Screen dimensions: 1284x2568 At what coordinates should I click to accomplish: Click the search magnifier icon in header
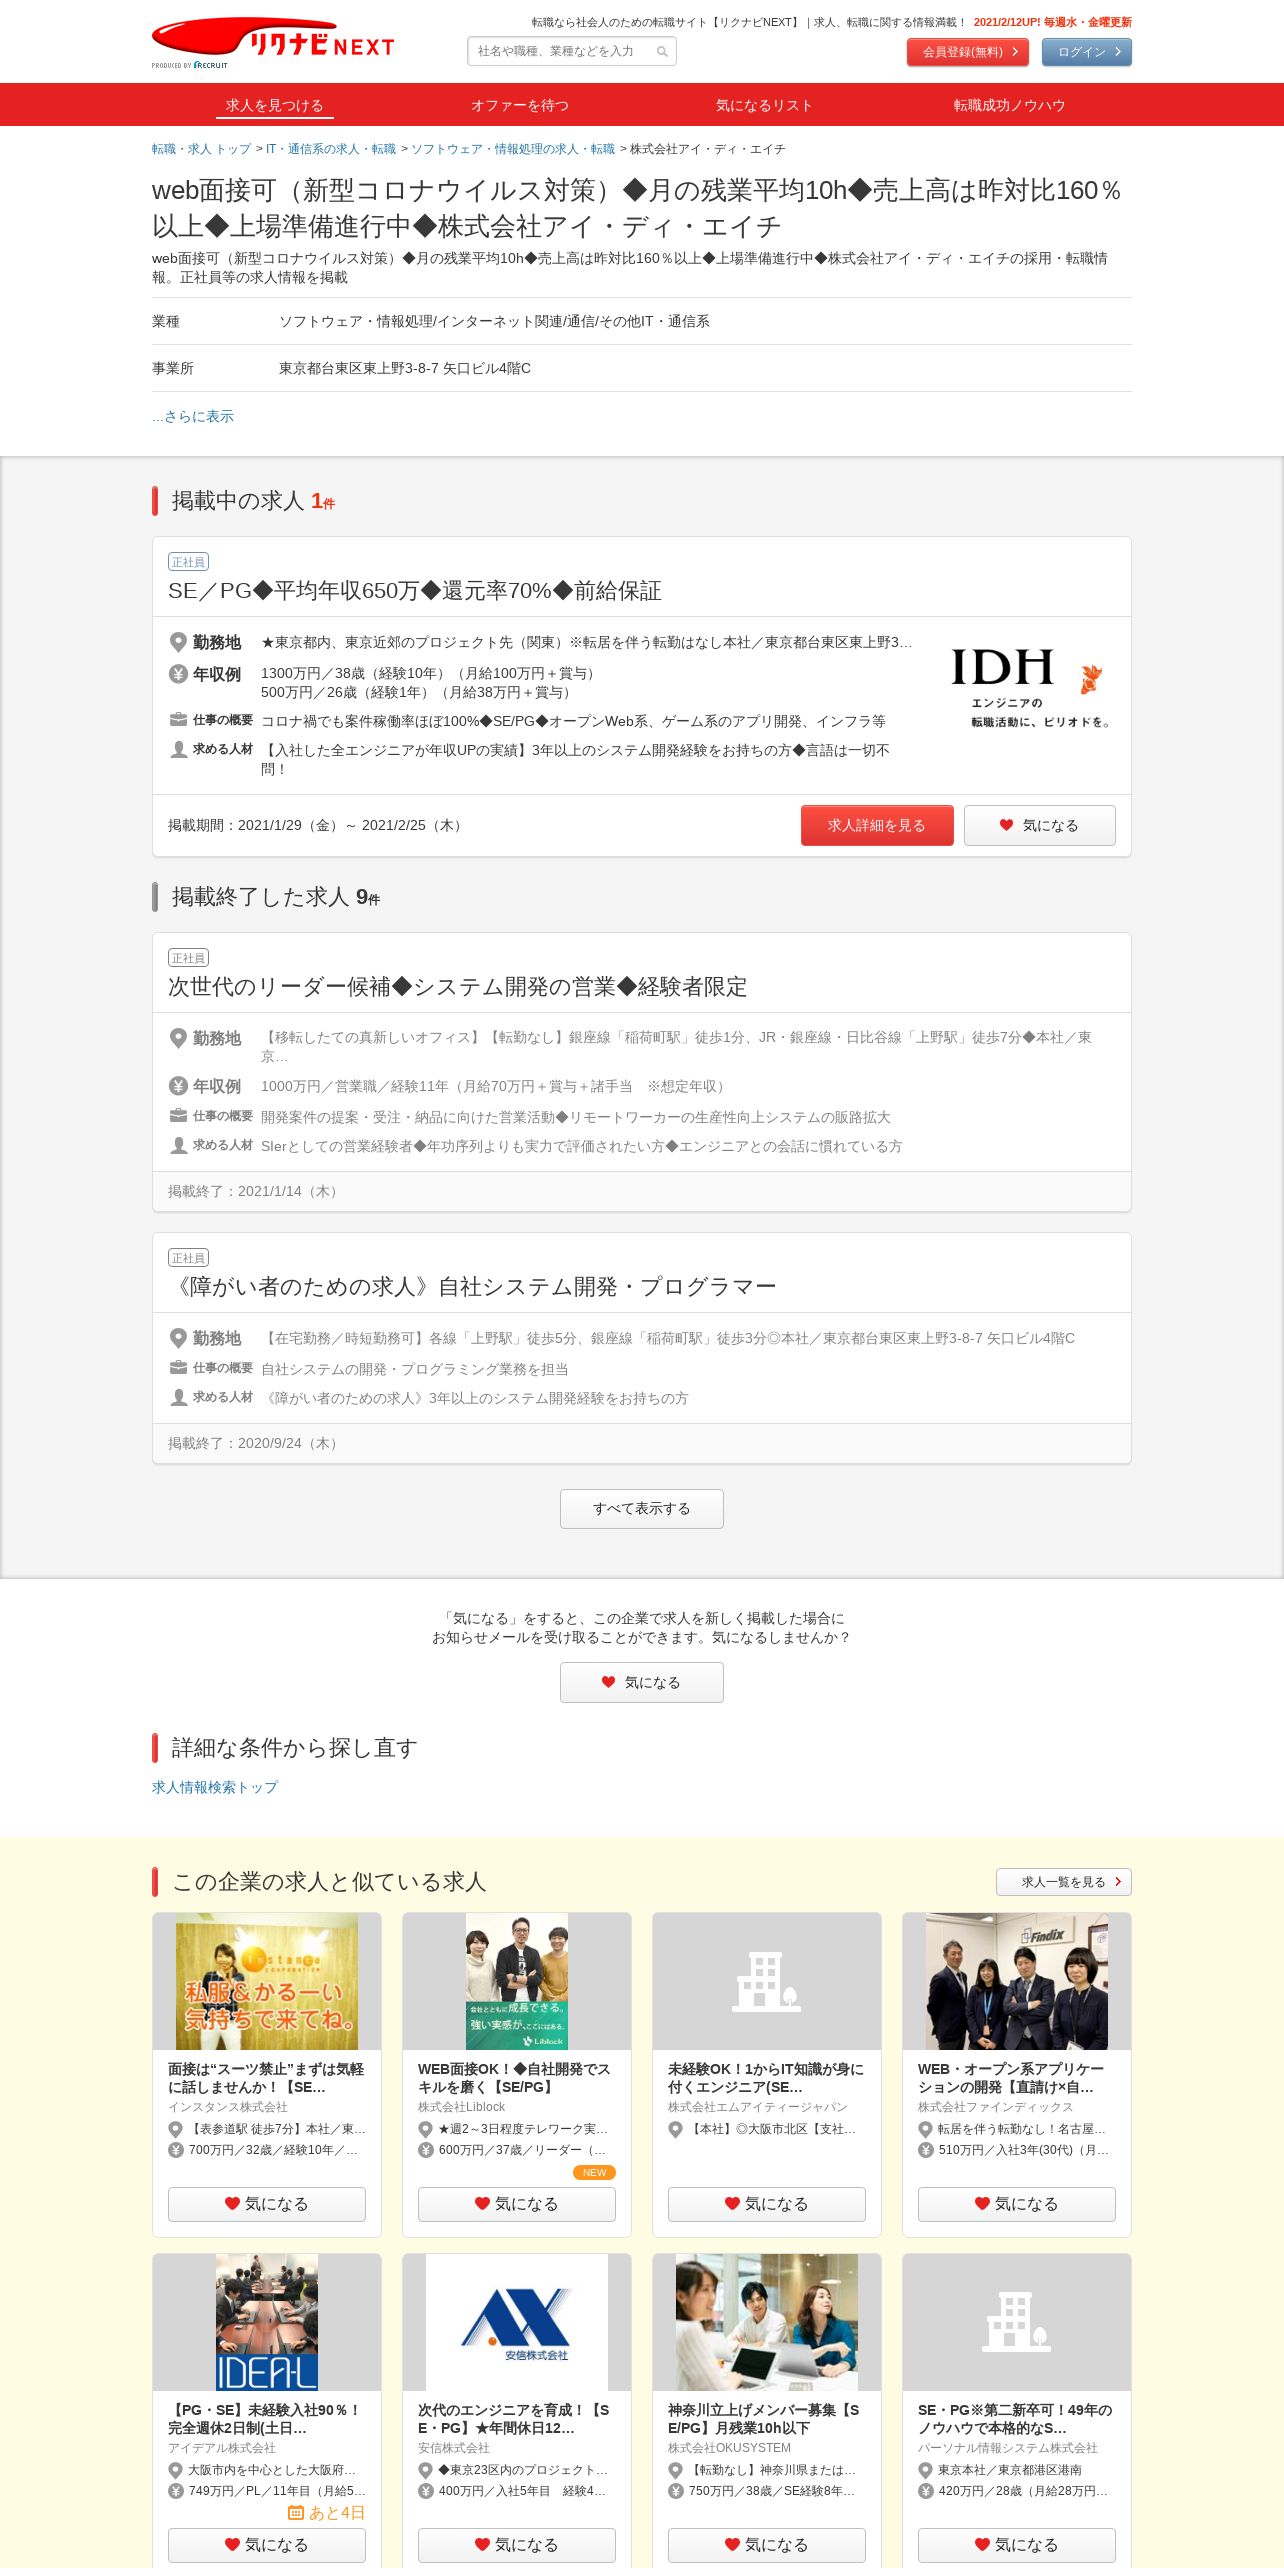(x=662, y=51)
